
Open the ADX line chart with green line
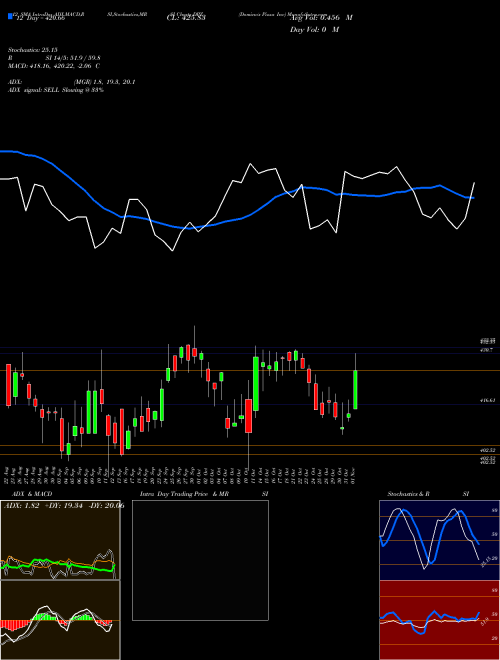point(60,540)
